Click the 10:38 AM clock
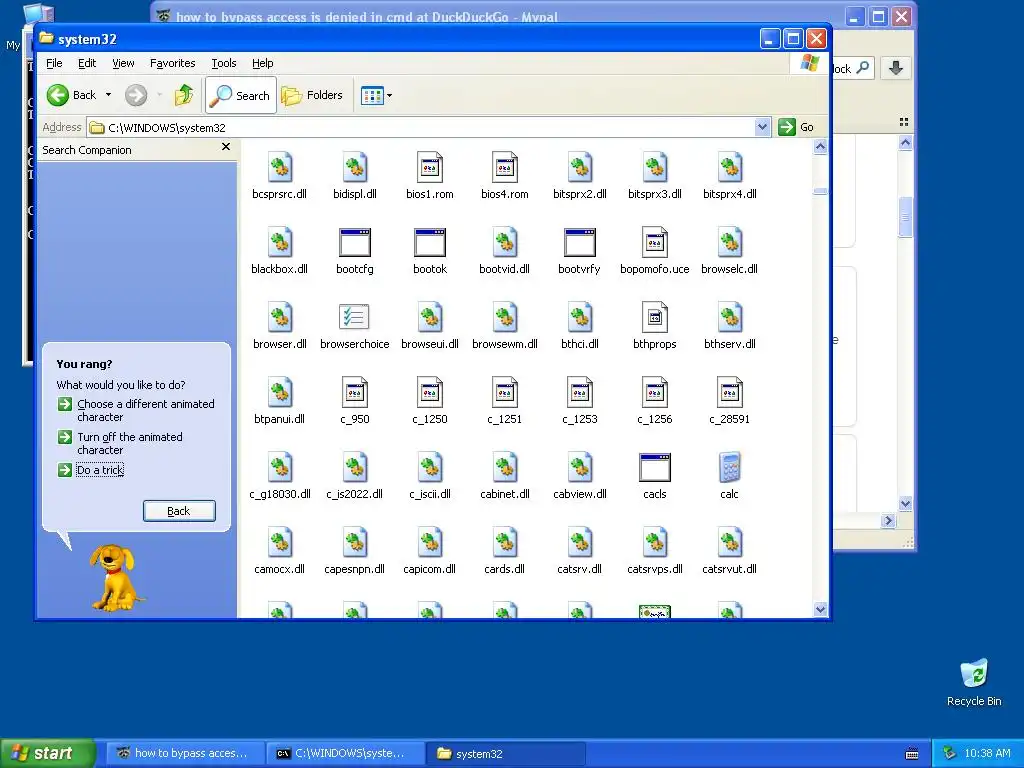The height and width of the screenshot is (768, 1024). click(987, 754)
